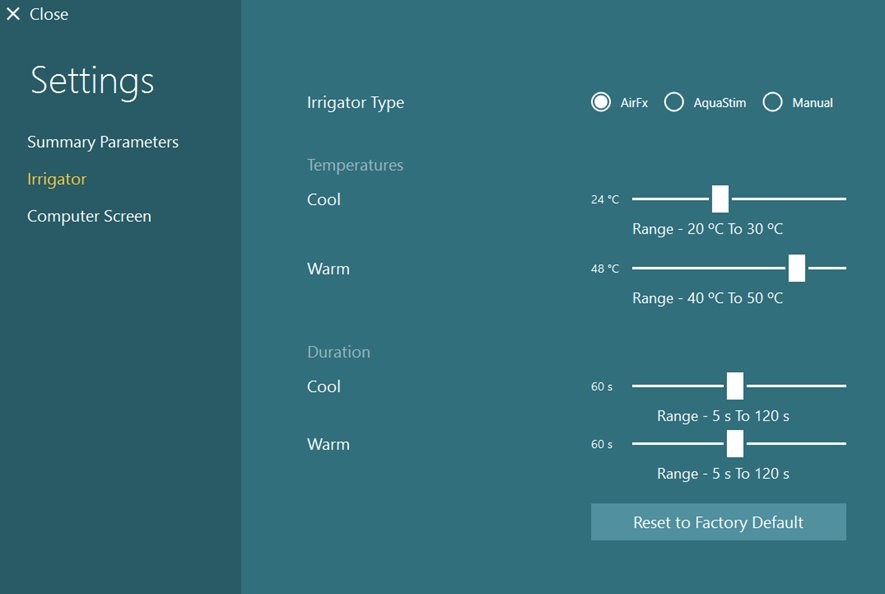Click Warm temperature track right of handle
The width and height of the screenshot is (885, 594).
tap(828, 268)
